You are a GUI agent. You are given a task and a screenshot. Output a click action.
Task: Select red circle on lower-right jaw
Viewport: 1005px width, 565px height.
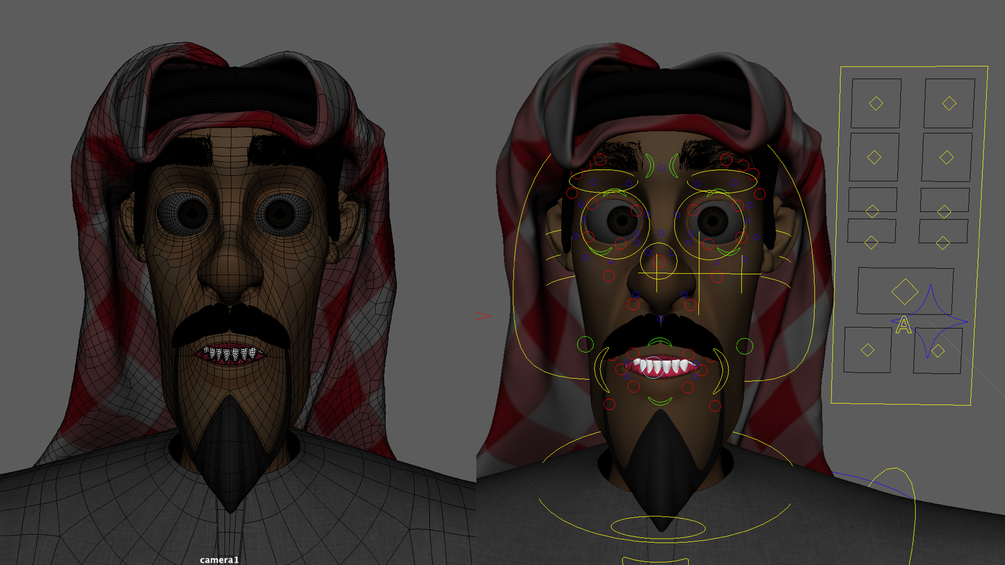click(x=715, y=405)
